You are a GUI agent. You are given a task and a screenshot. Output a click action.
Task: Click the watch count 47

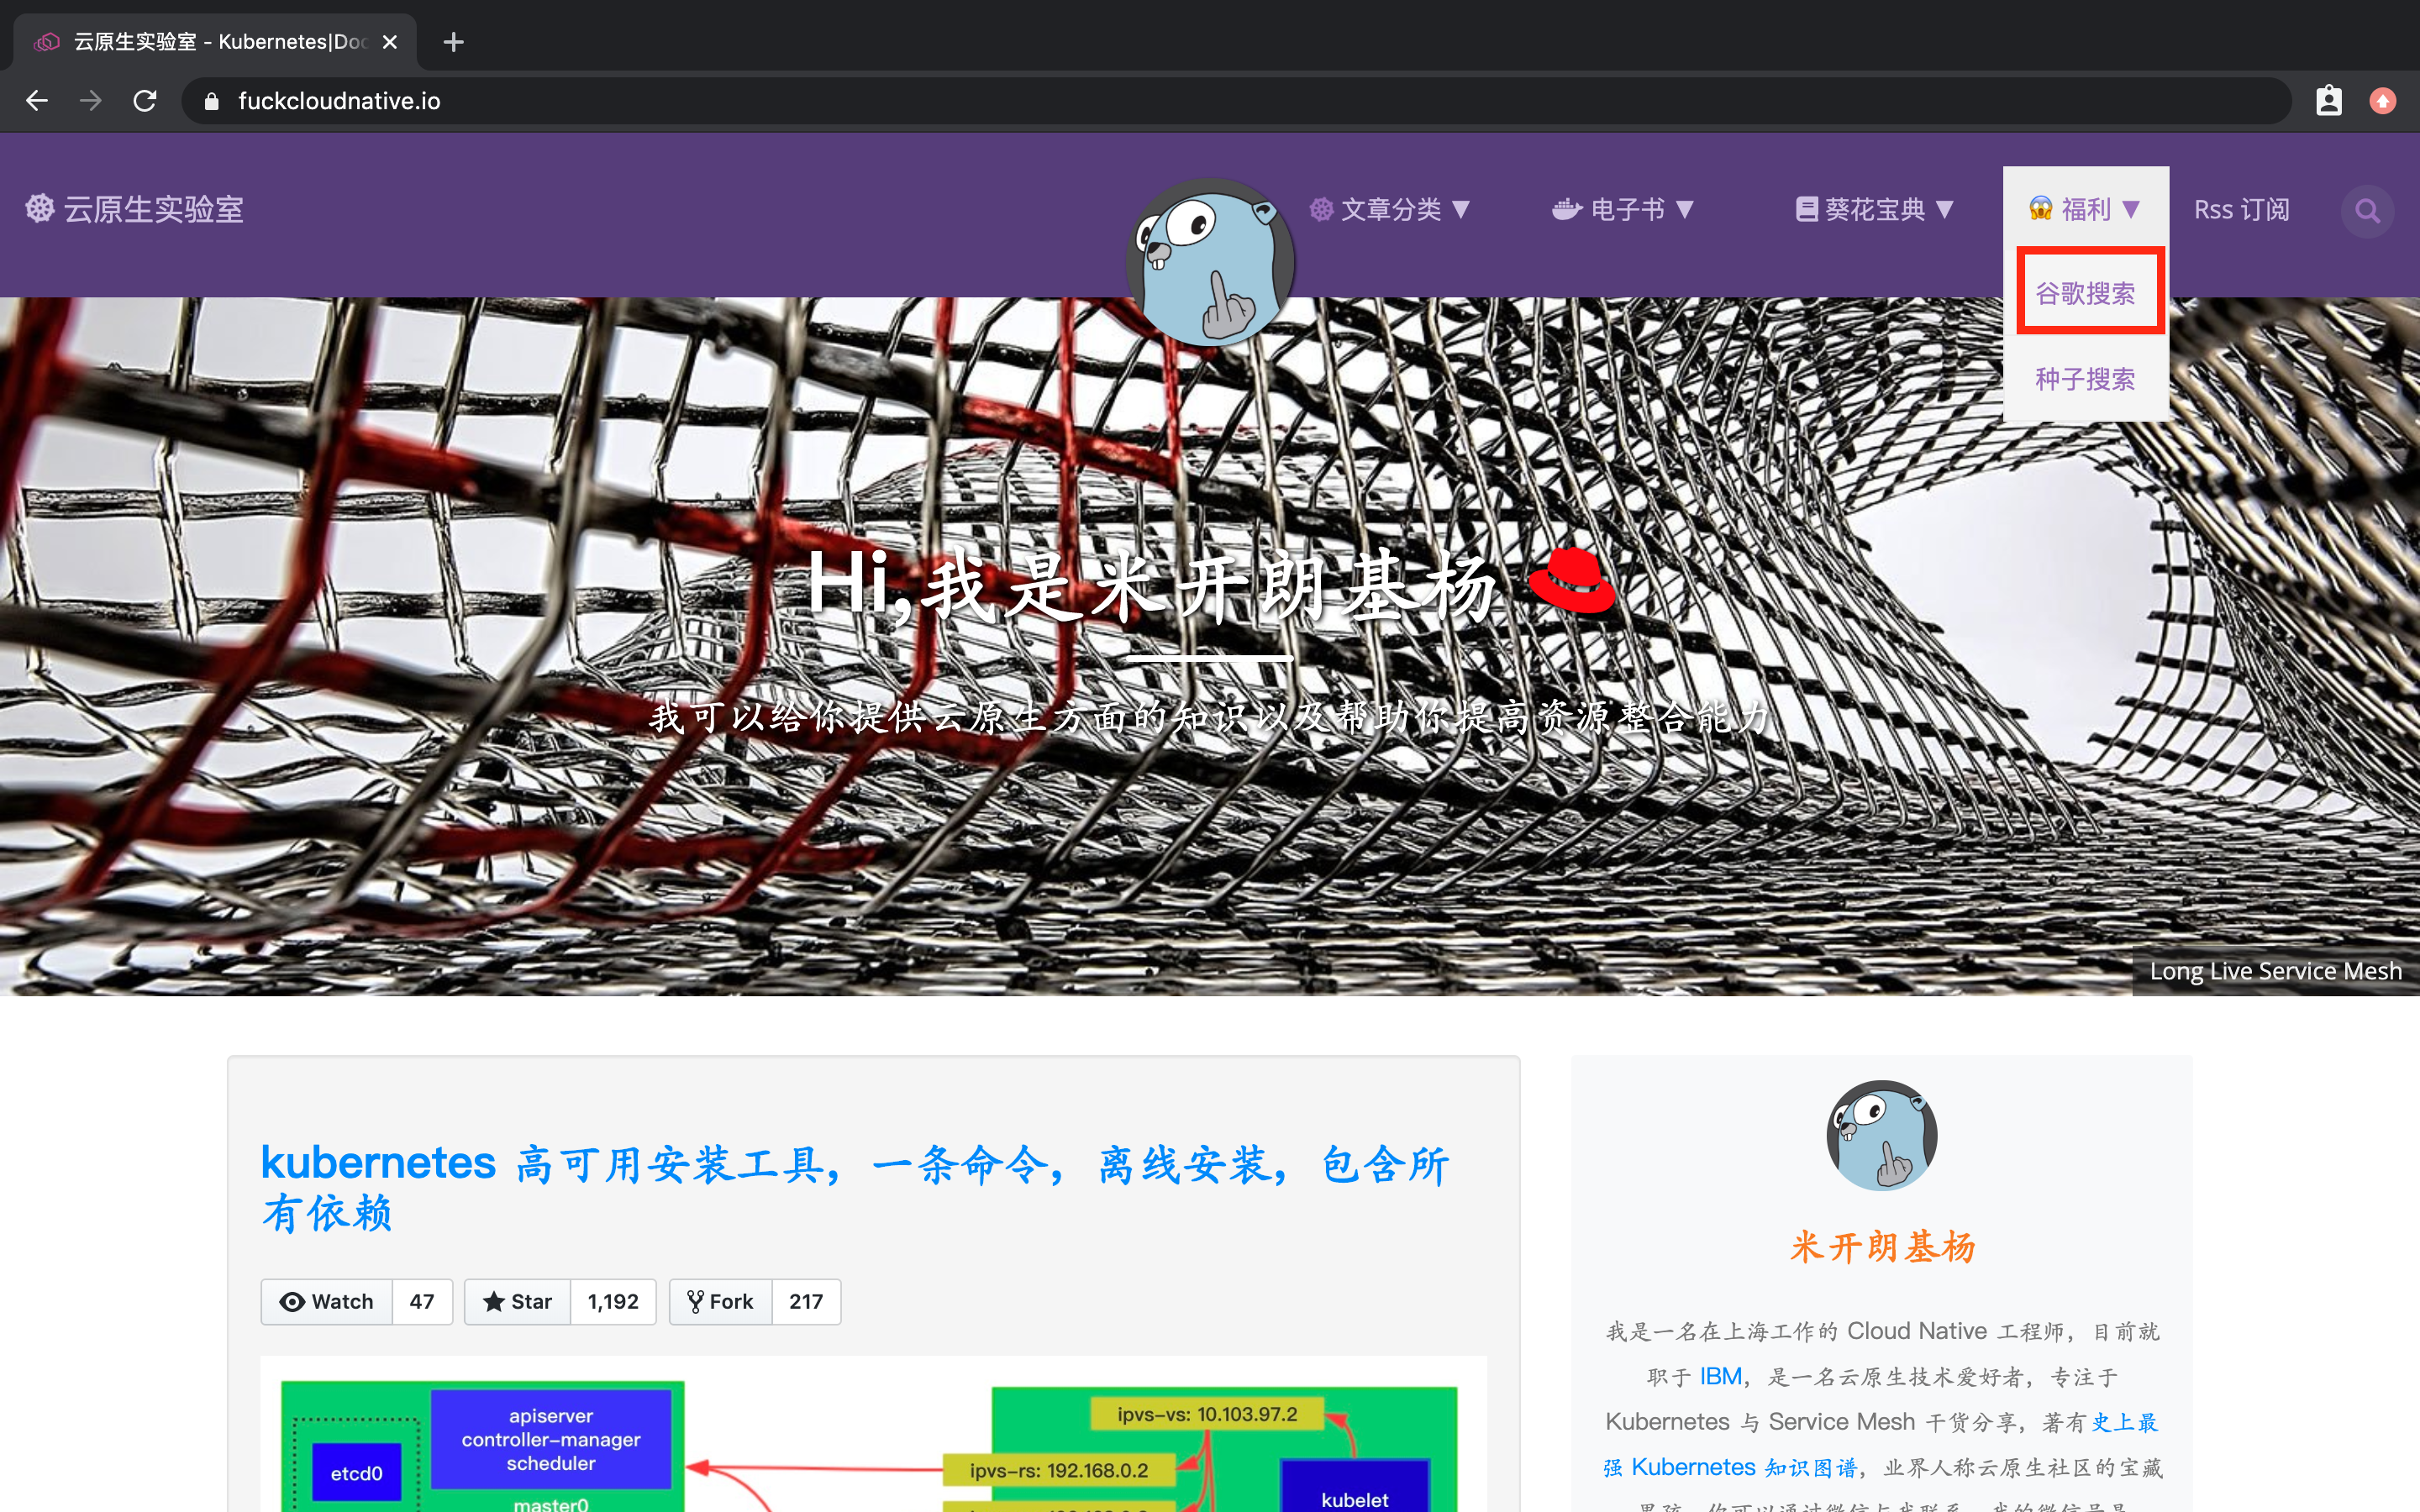tap(422, 1301)
